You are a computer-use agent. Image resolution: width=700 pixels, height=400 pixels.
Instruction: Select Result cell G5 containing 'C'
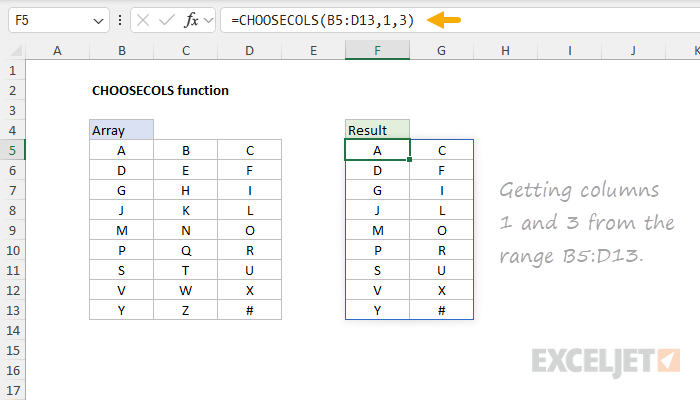(442, 150)
